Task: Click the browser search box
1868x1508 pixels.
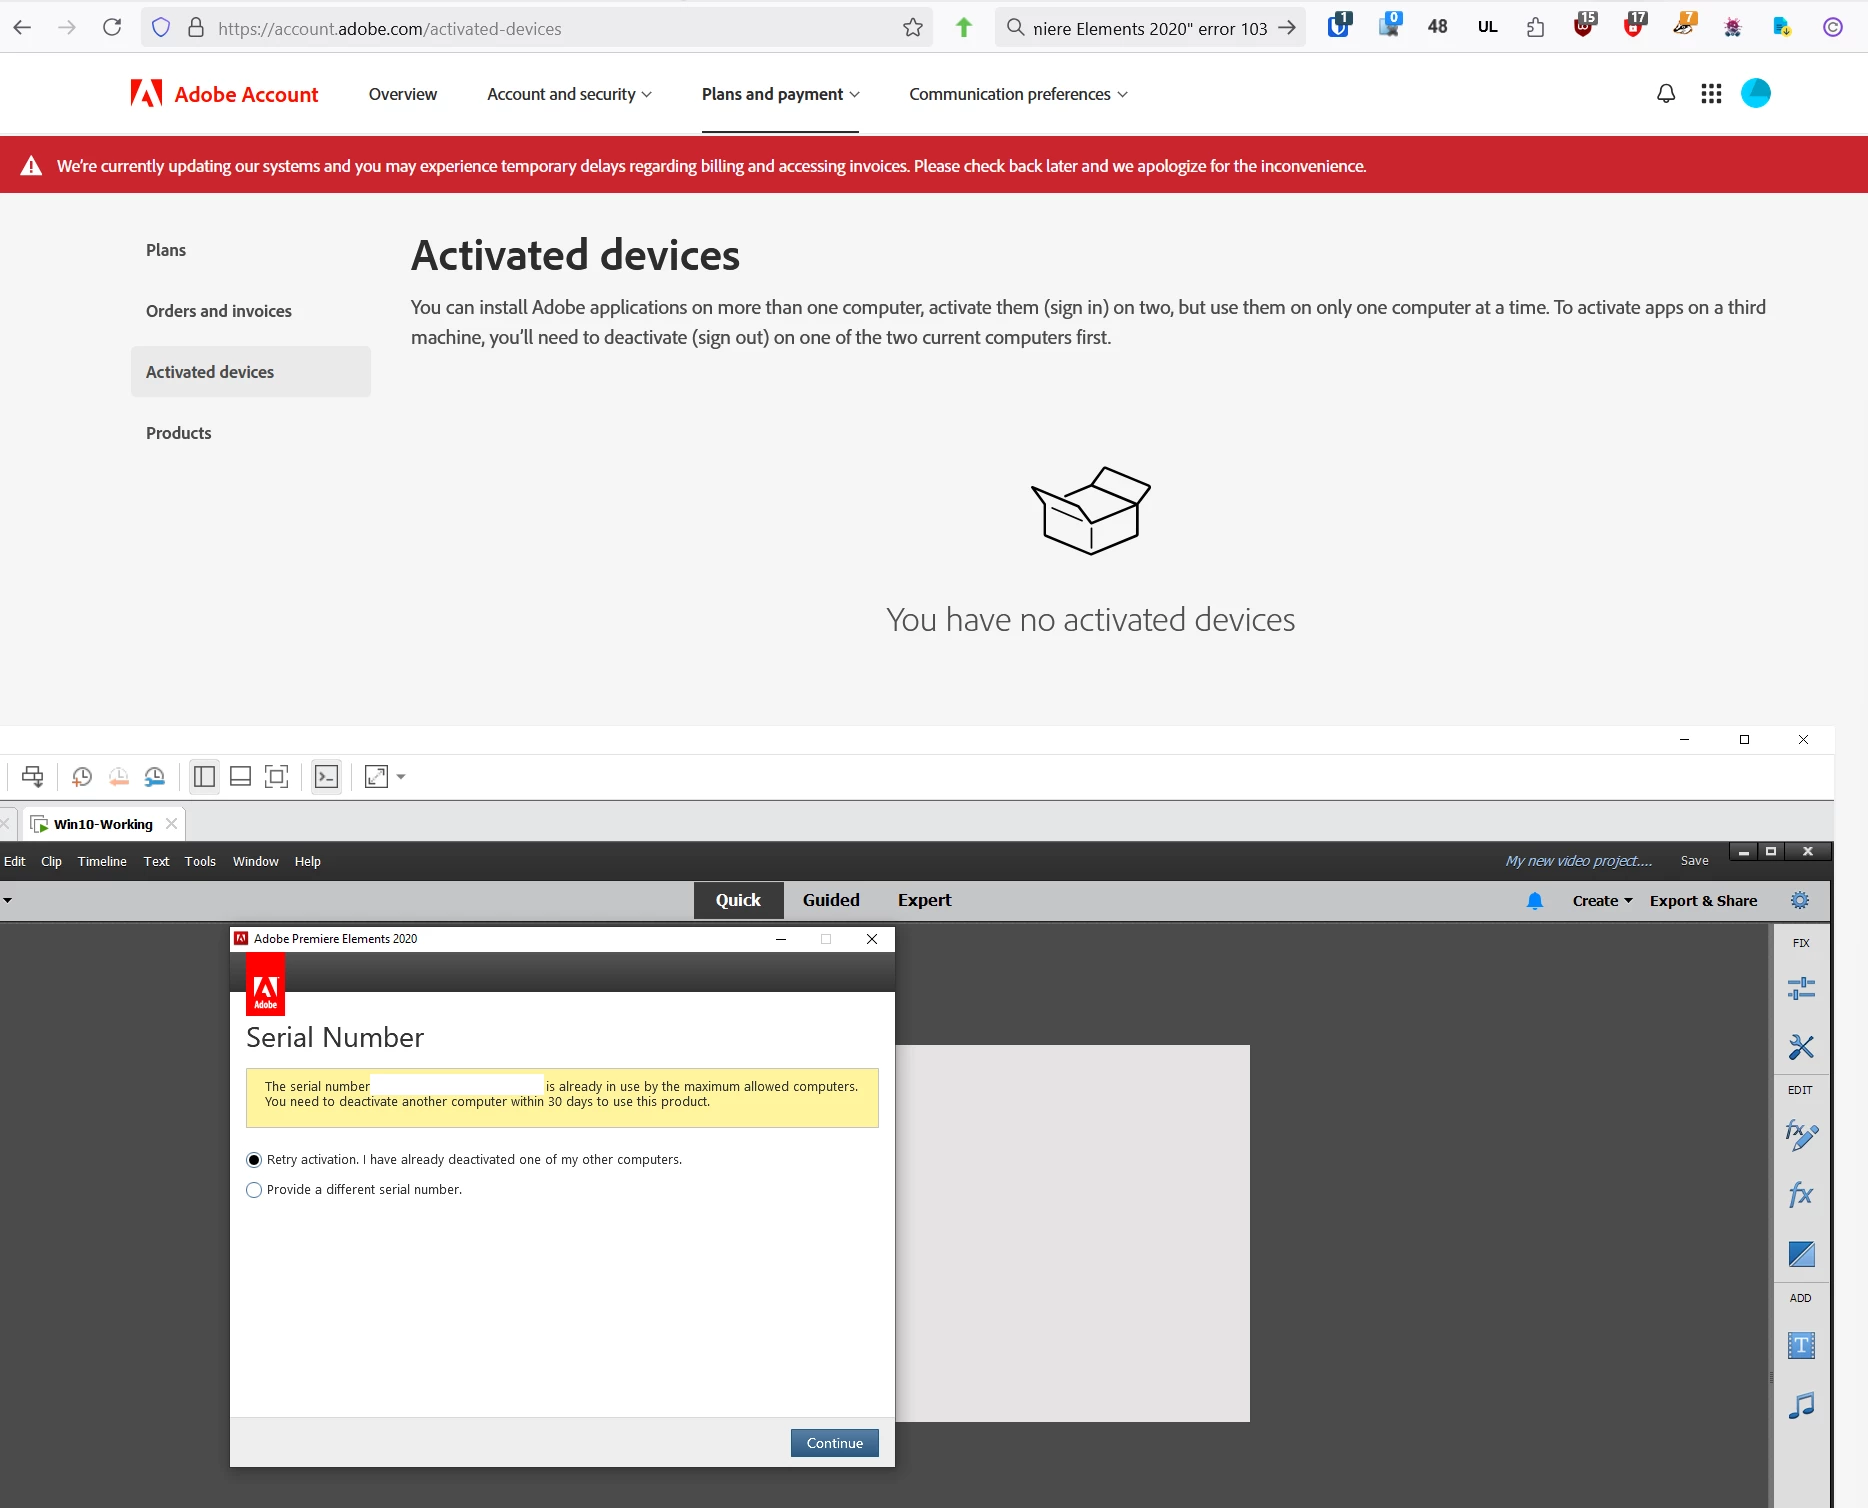Action: [1150, 28]
